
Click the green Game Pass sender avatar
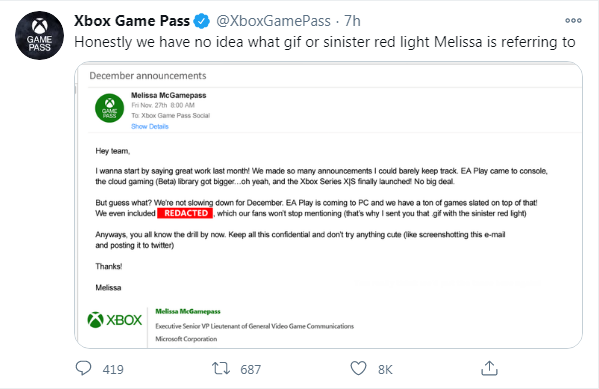click(x=110, y=108)
